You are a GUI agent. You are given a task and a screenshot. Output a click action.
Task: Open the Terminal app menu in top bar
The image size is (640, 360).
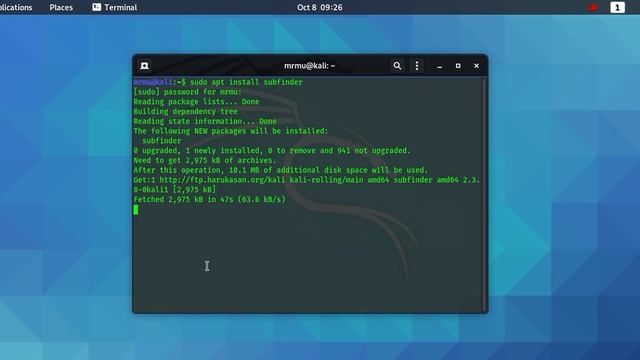tap(115, 7)
